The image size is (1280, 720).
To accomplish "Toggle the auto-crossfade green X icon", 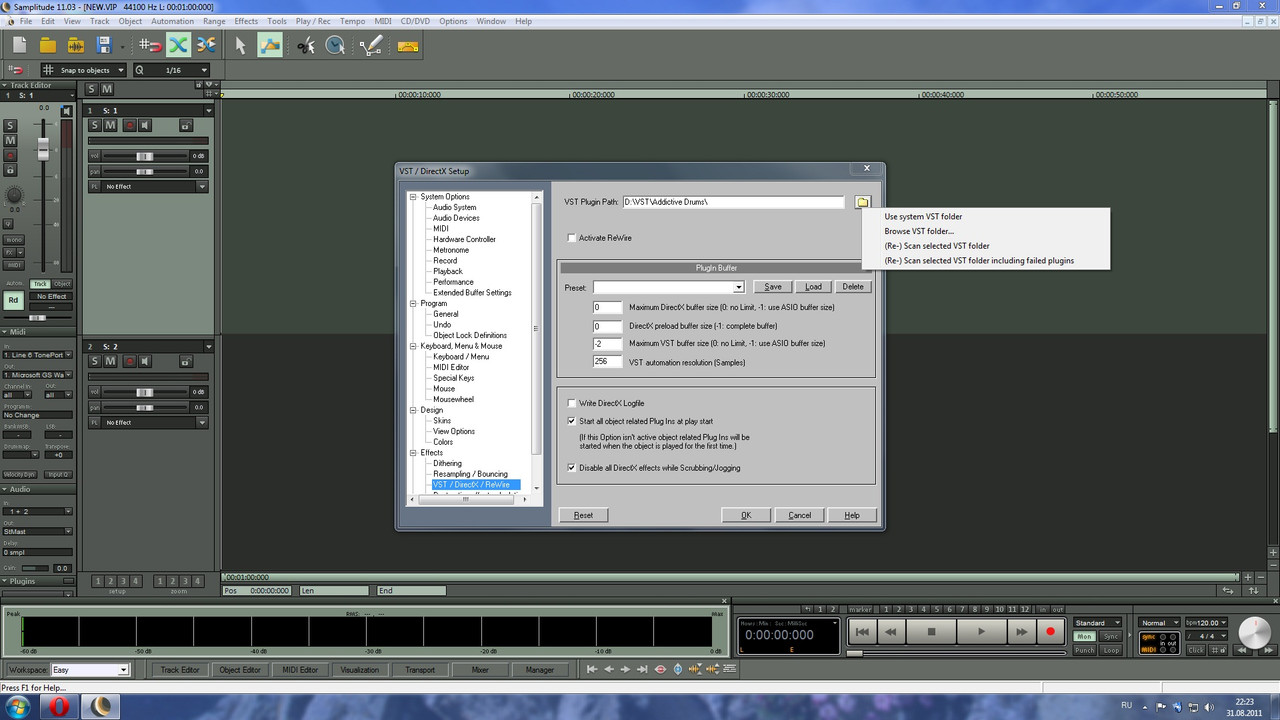I will click(178, 44).
